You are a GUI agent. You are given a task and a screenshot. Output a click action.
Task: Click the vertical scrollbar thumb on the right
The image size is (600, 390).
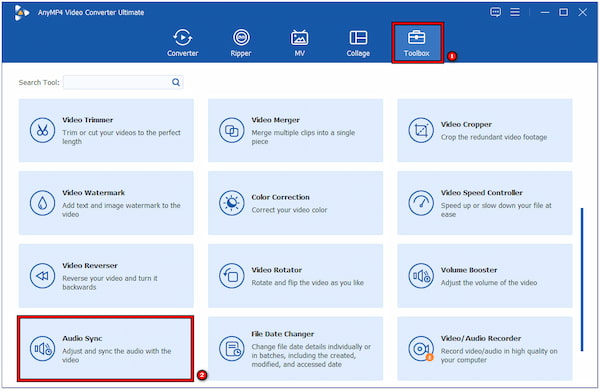tap(582, 279)
